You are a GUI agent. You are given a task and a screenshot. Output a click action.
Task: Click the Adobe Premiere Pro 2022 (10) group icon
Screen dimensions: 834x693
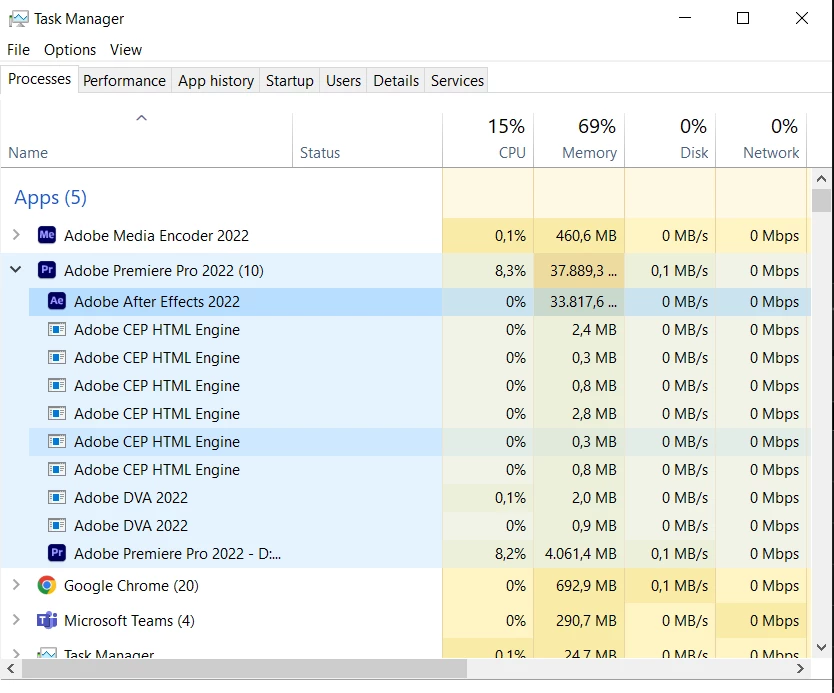point(47,270)
